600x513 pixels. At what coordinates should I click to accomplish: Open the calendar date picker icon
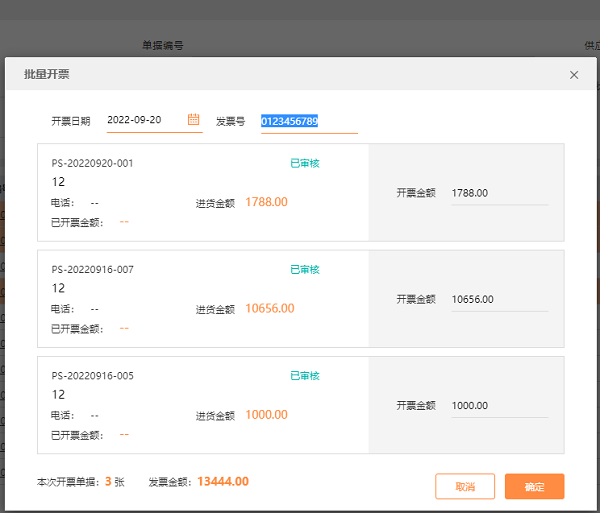tap(194, 119)
